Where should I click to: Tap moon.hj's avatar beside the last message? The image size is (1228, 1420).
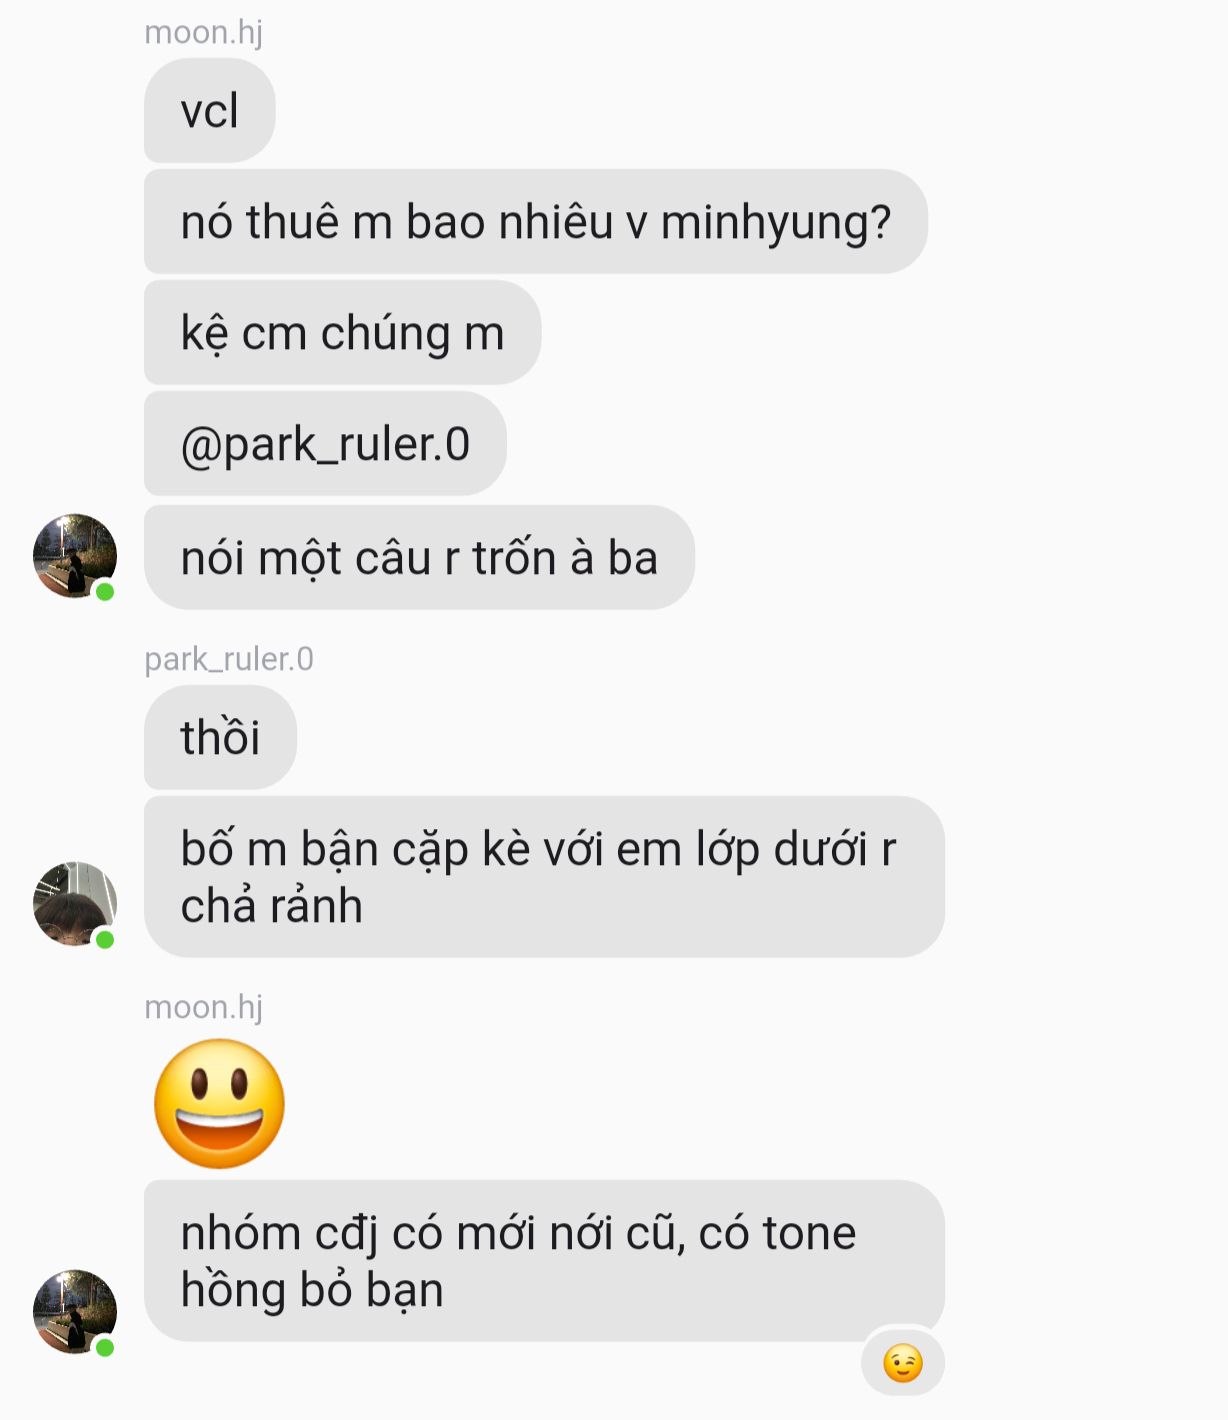click(75, 1311)
